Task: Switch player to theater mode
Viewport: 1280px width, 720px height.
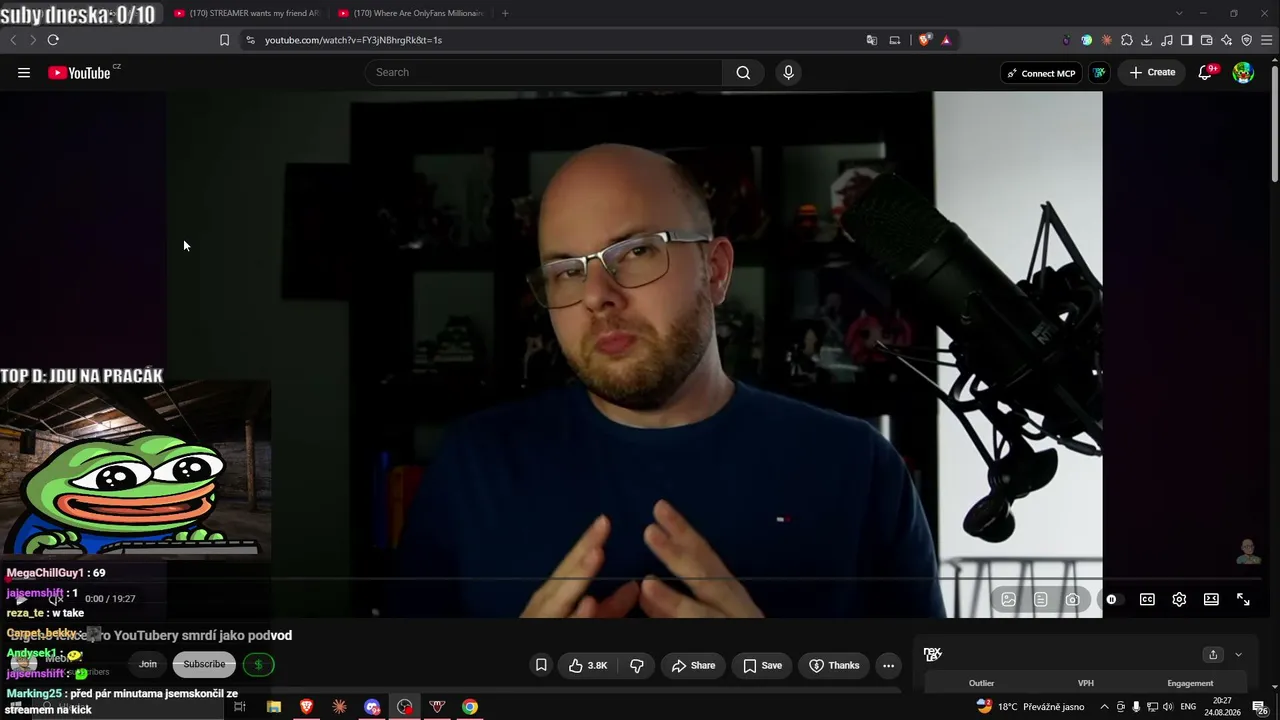Action: [1211, 599]
